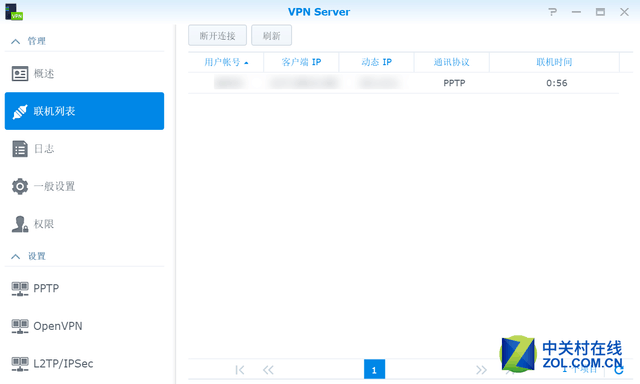Click the 日志 document icon

click(20, 149)
